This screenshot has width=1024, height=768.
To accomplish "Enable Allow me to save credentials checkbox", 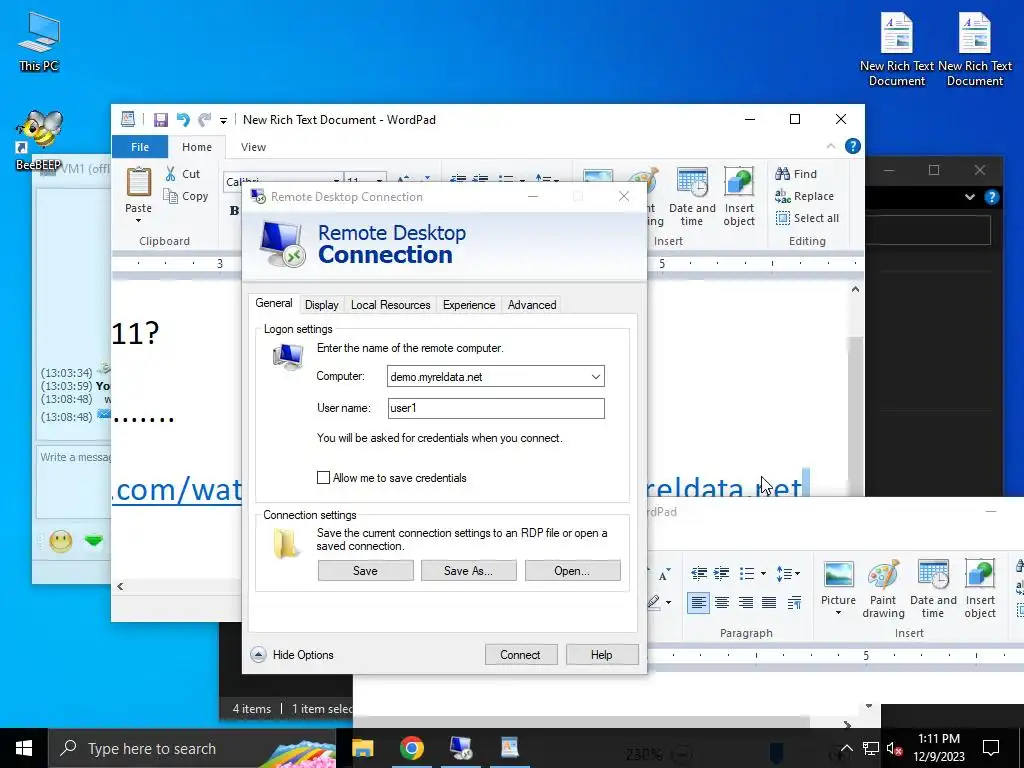I will [323, 477].
